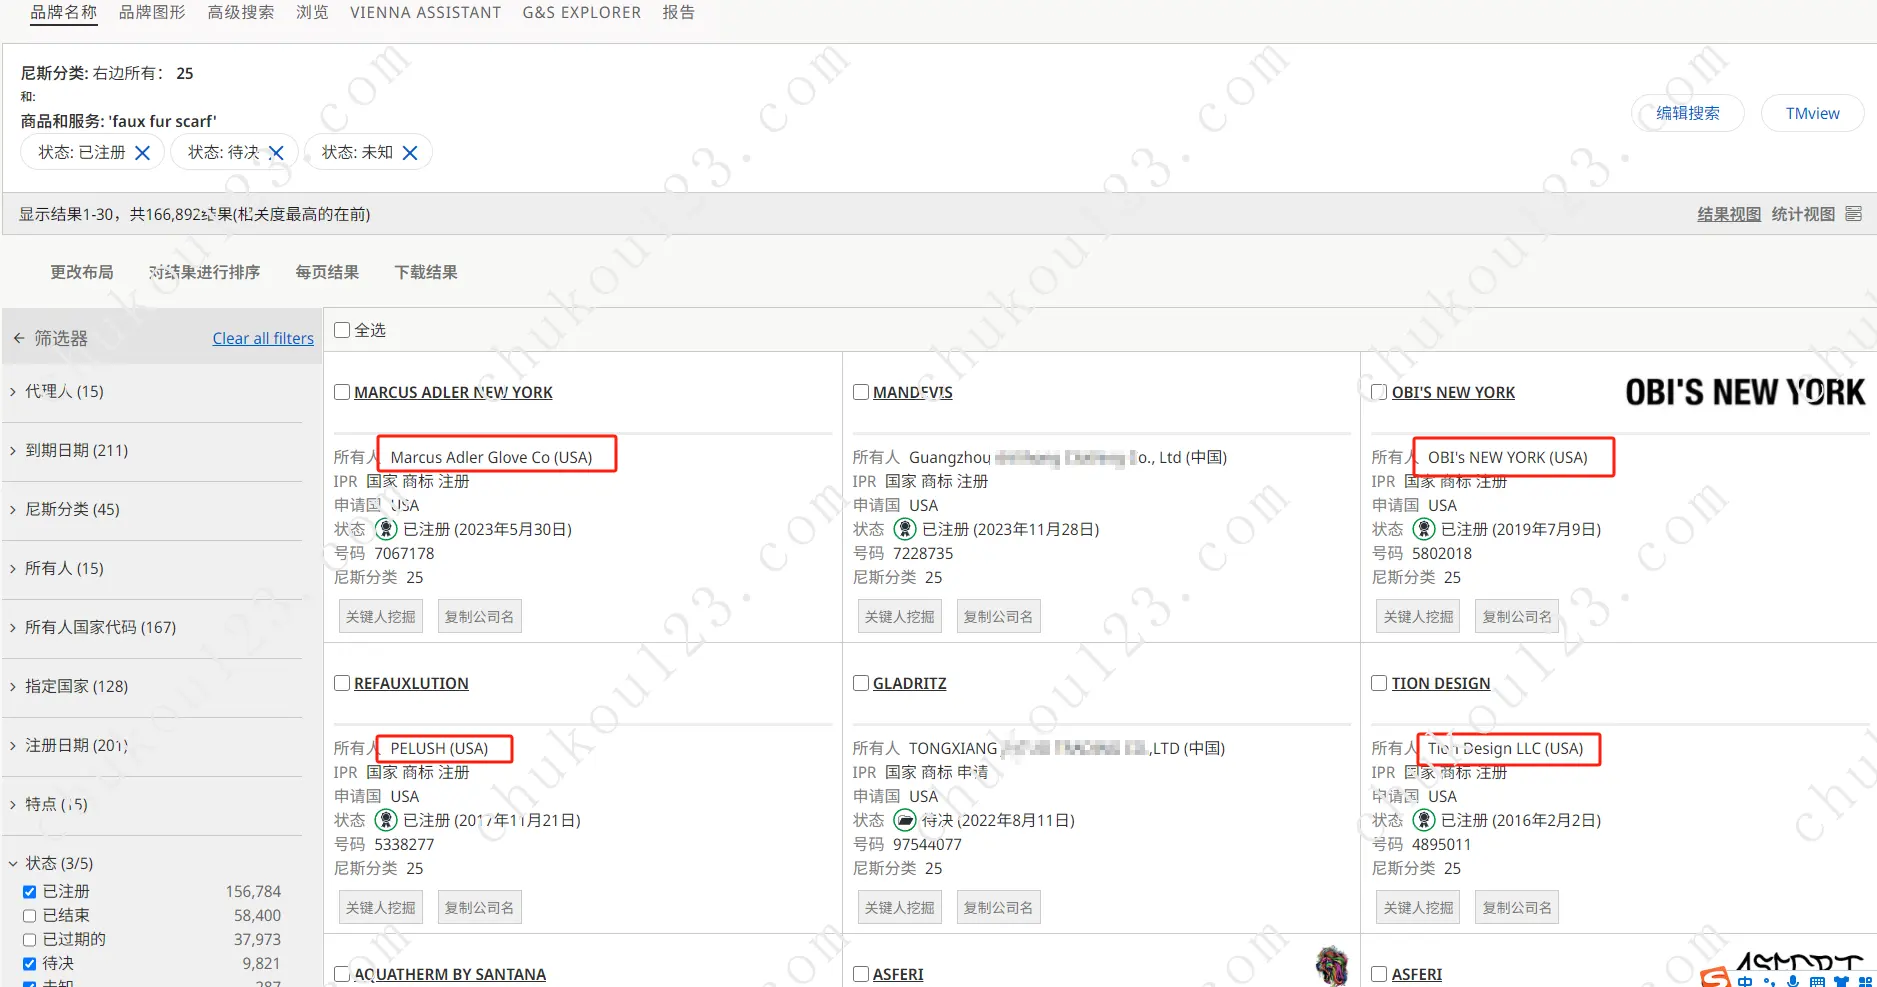Collapse the 状态 filter section
The height and width of the screenshot is (987, 1877).
[13, 863]
